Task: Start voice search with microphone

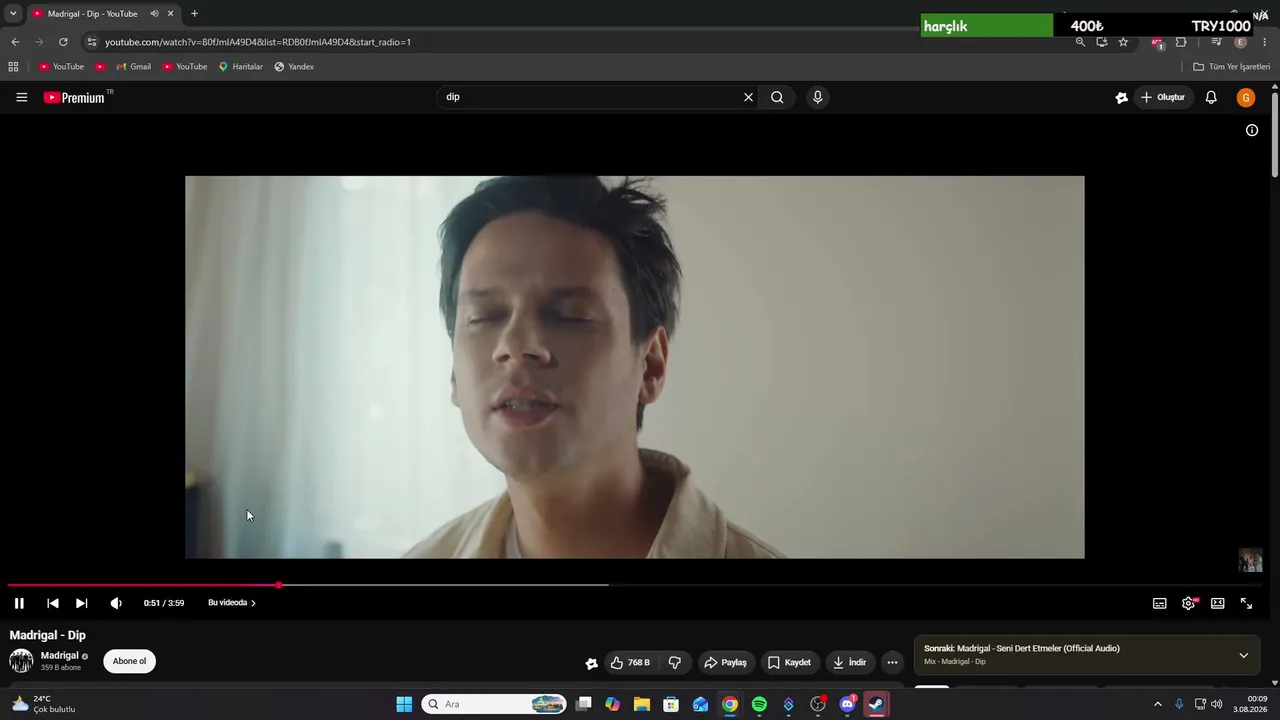Action: pyautogui.click(x=818, y=97)
